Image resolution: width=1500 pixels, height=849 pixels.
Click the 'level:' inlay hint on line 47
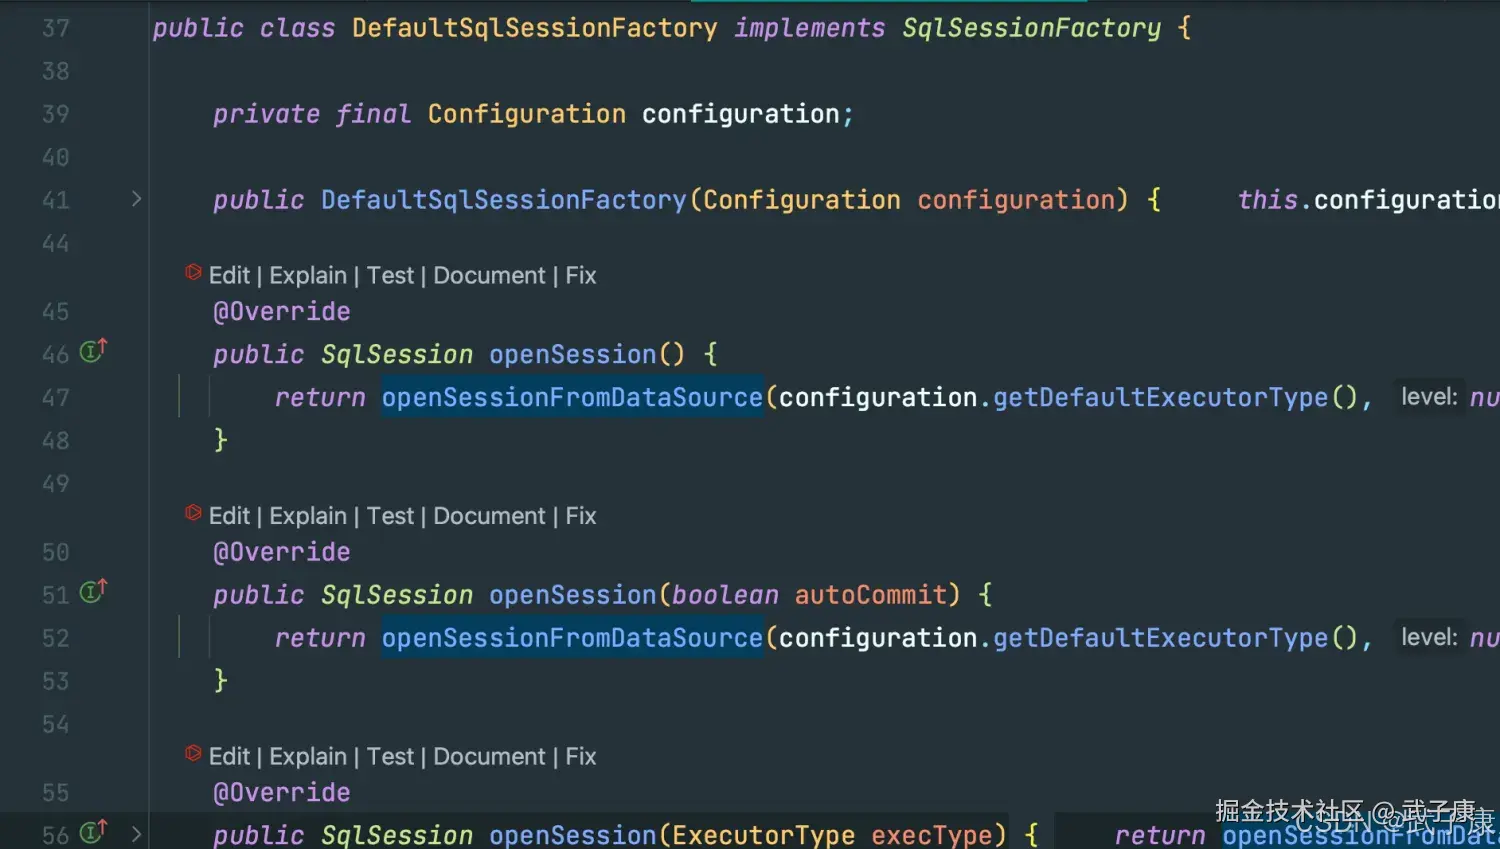click(x=1429, y=397)
